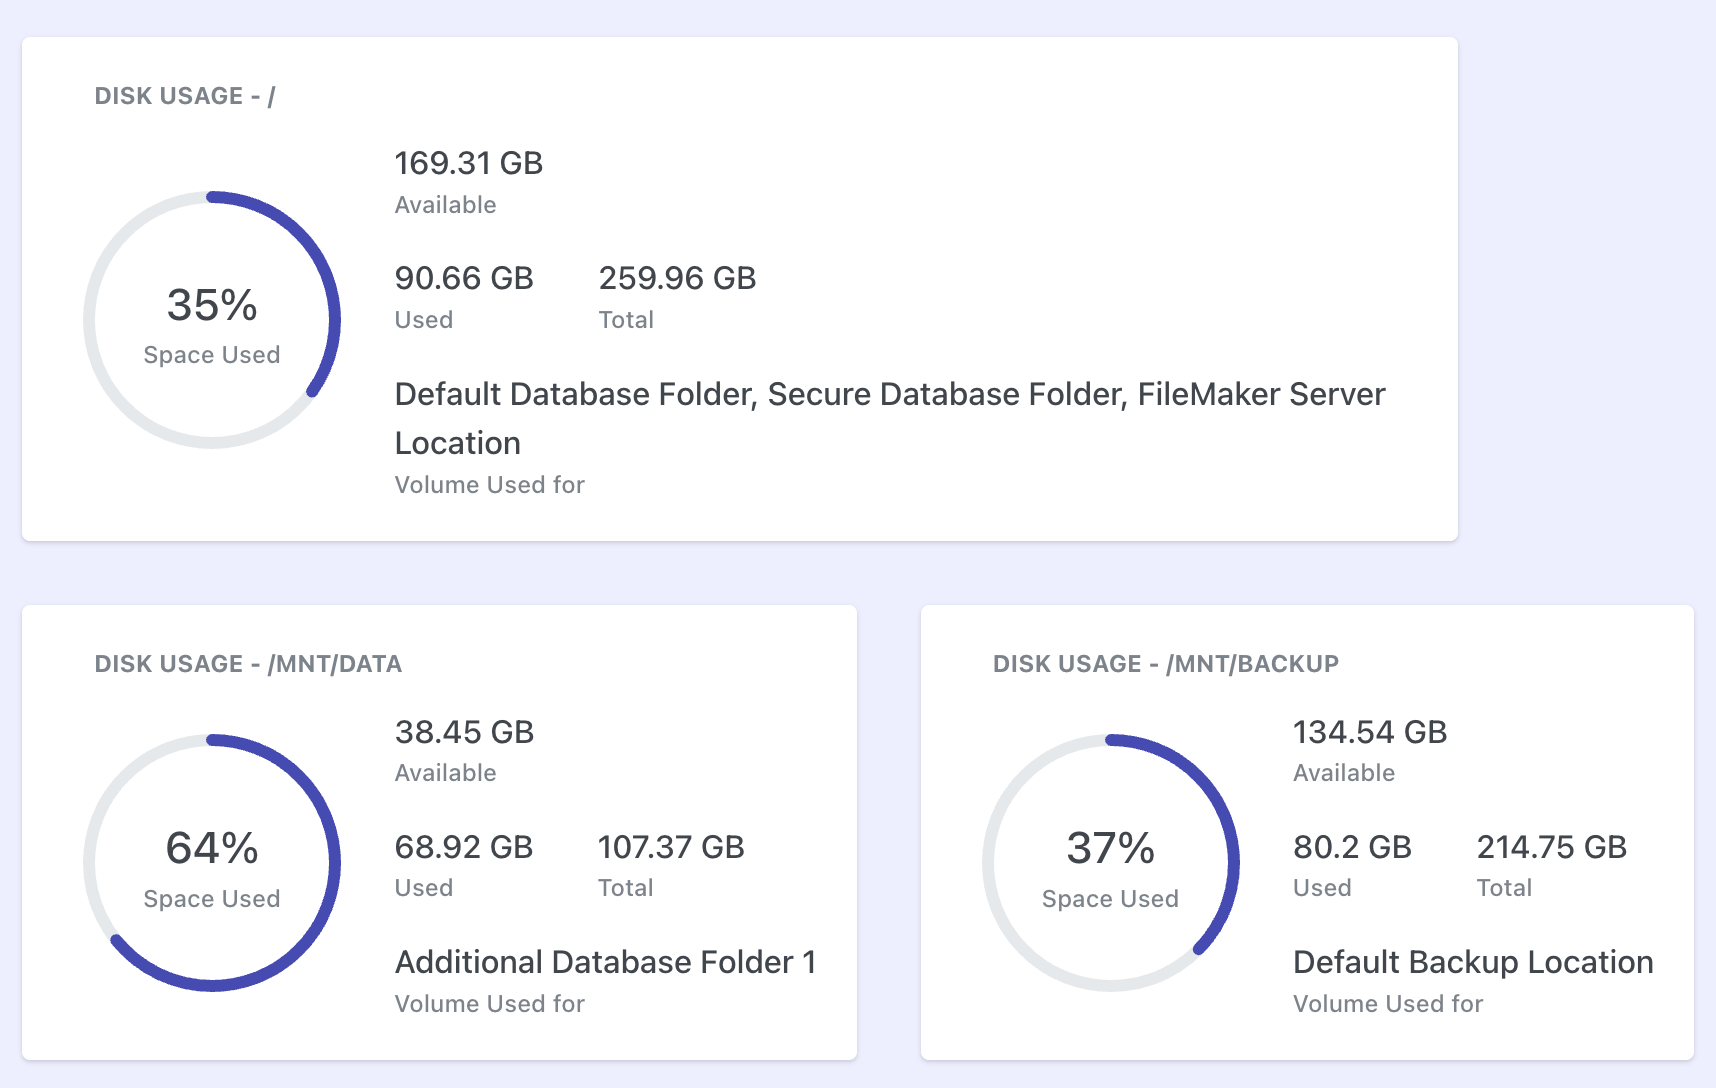Click the 64% space used circular gauge
This screenshot has height=1088, width=1716.
(212, 863)
